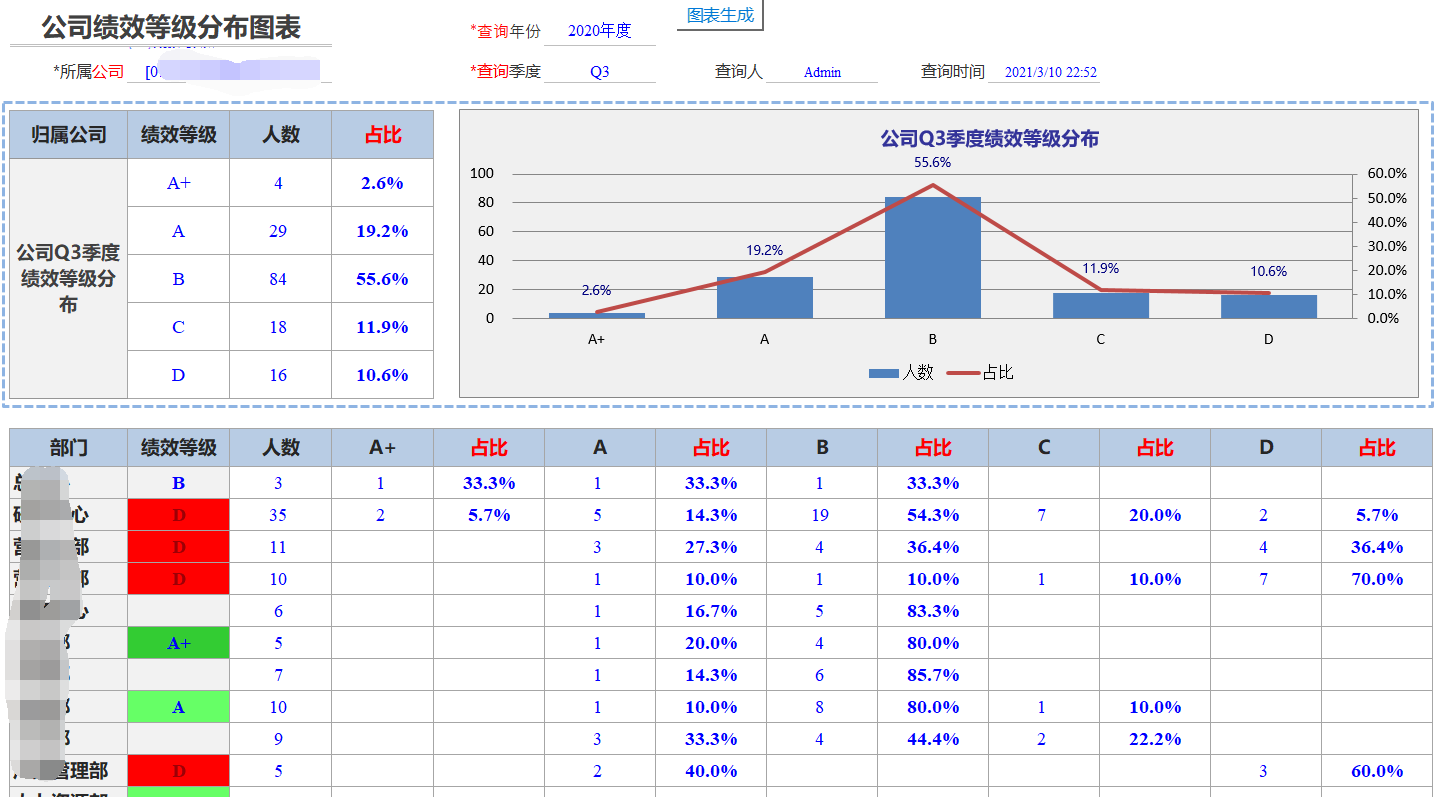Image resolution: width=1442 pixels, height=797 pixels.
Task: Click the 归属公司 header in summary table
Action: click(66, 134)
